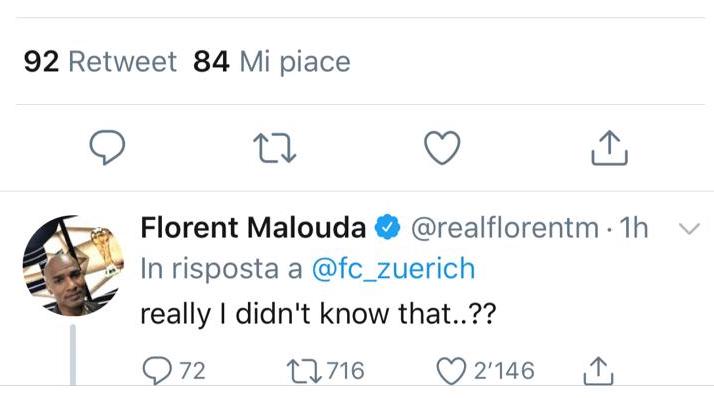Tap the retweet icon under main tweet

(x=275, y=148)
